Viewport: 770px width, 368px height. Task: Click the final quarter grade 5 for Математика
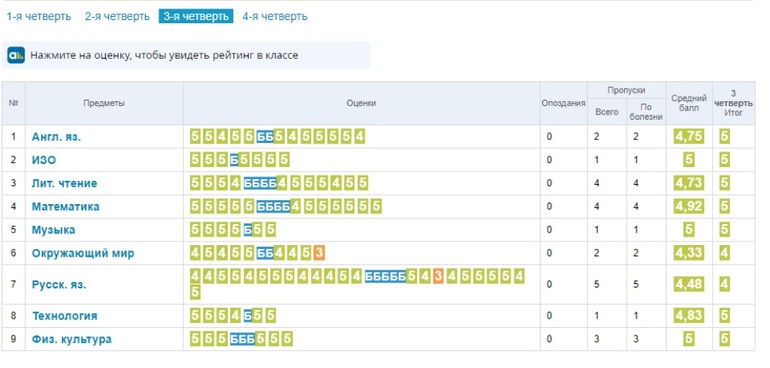(724, 206)
